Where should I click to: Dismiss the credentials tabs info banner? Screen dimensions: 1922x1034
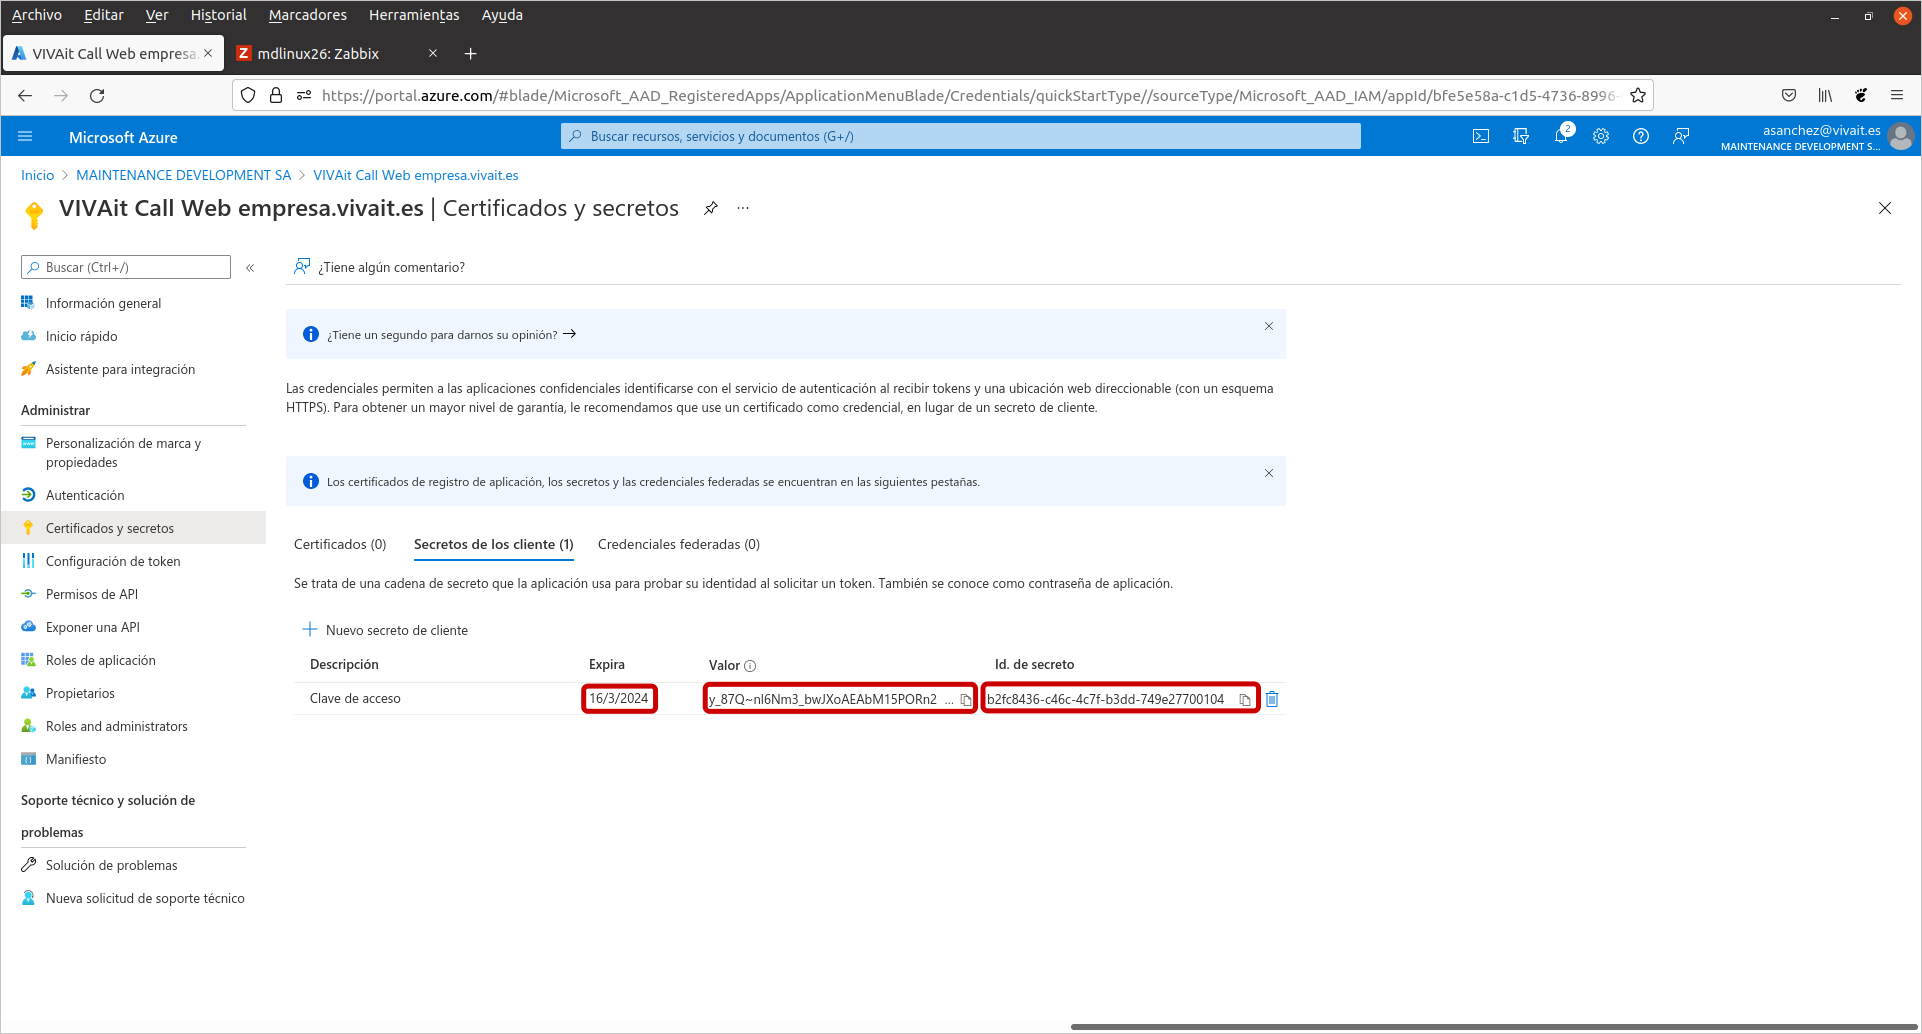(1269, 473)
